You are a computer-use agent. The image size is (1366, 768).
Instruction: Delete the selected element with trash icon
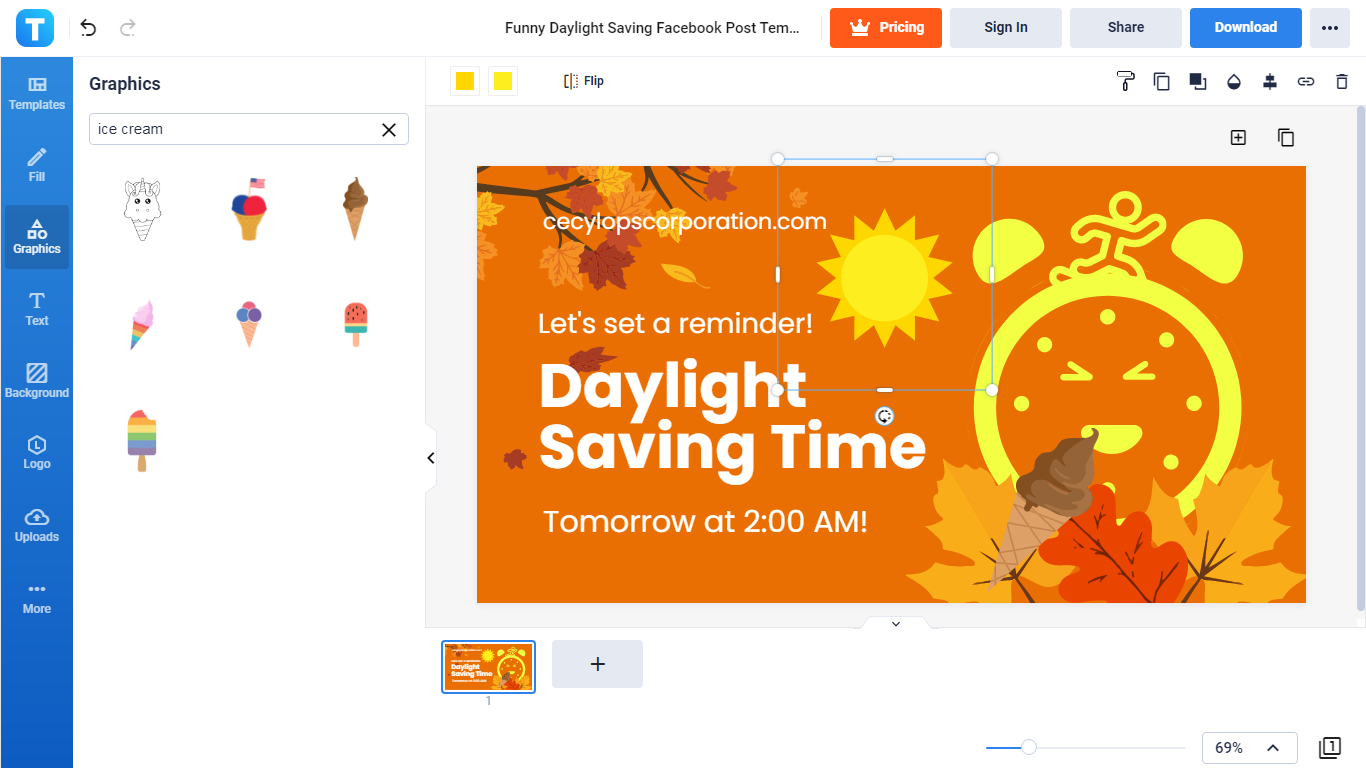tap(1342, 81)
